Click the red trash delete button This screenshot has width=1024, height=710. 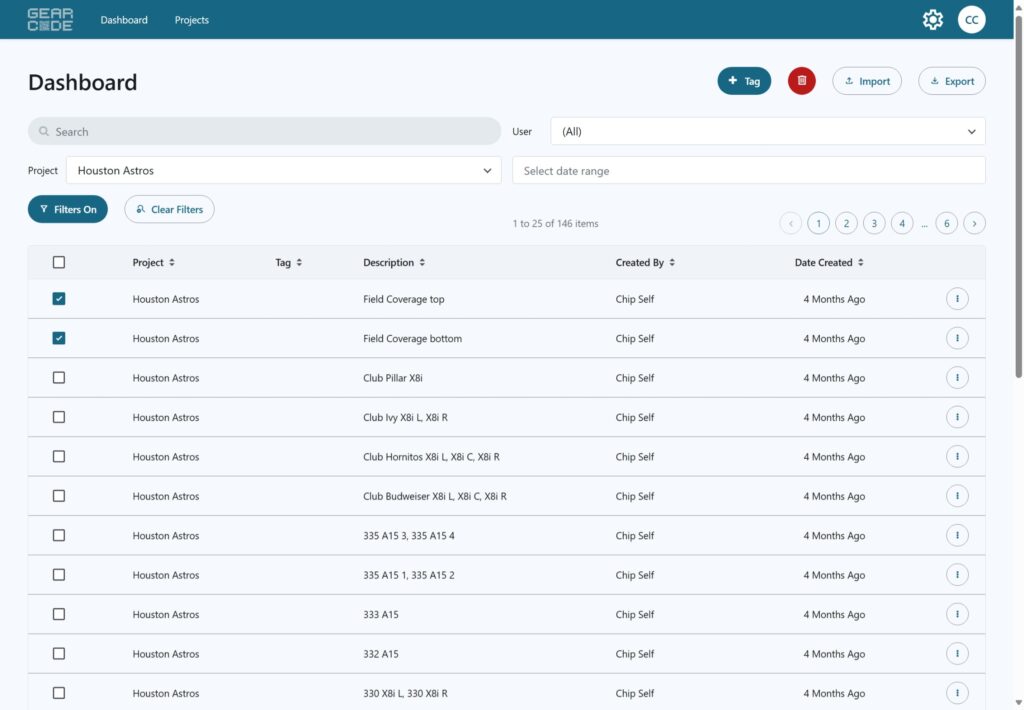click(801, 81)
